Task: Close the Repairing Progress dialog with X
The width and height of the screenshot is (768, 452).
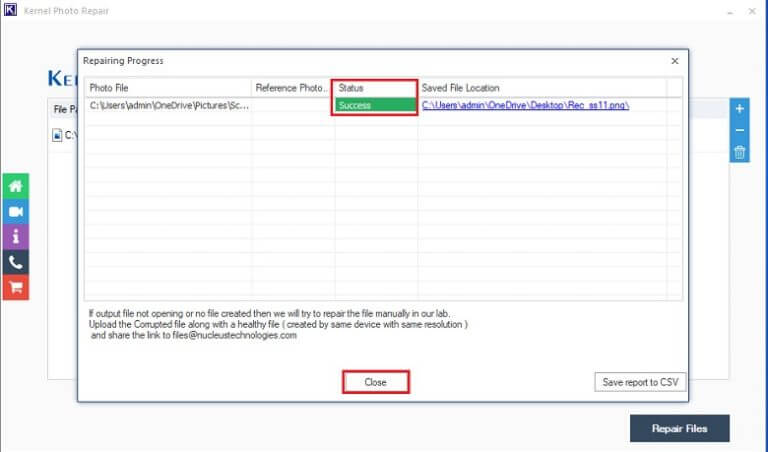Action: [x=674, y=61]
